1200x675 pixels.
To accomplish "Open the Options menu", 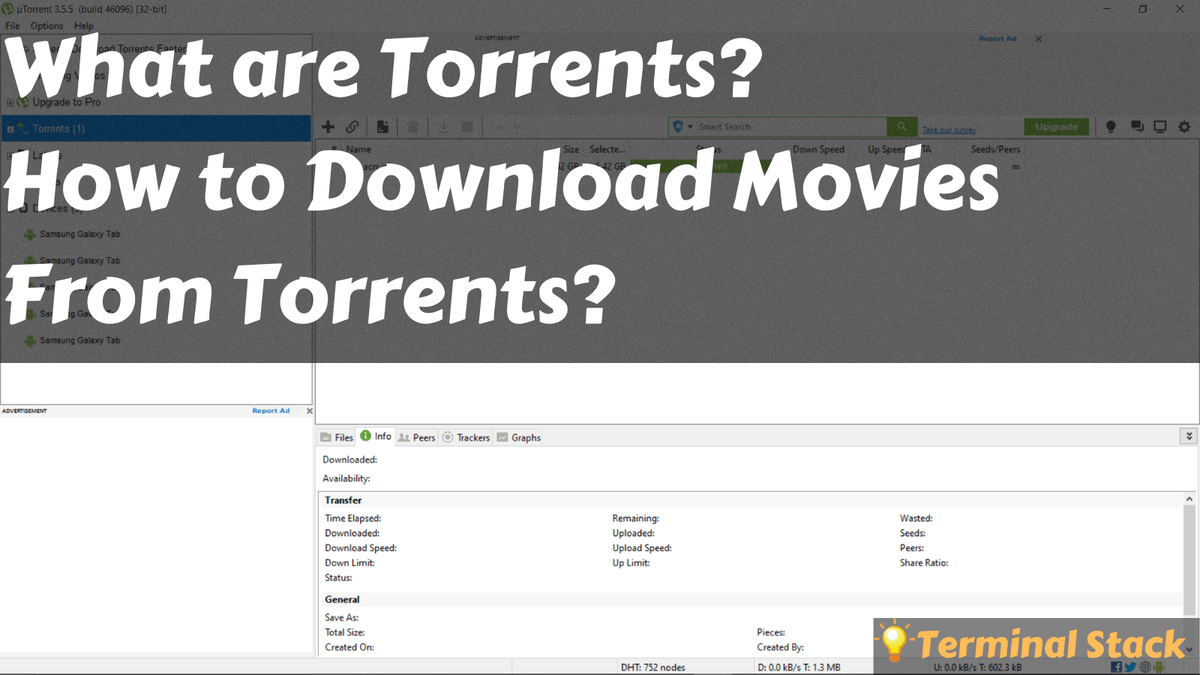I will [x=46, y=25].
